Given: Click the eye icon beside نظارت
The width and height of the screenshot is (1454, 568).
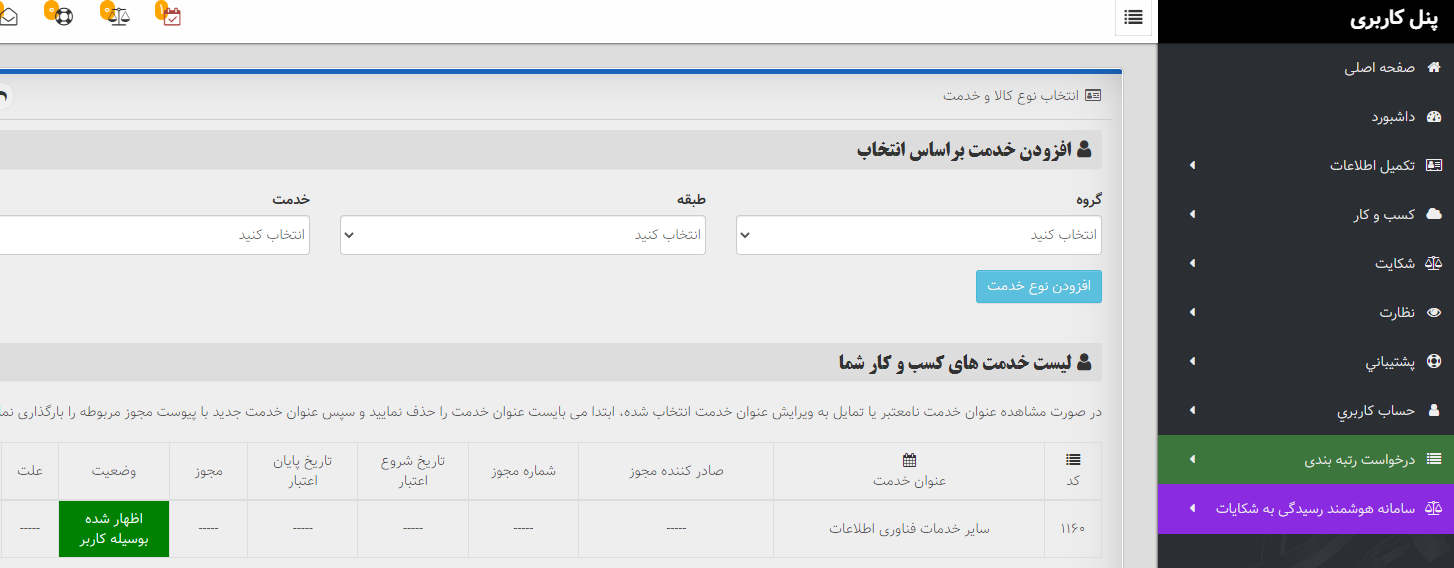Looking at the screenshot, I should pos(1434,312).
